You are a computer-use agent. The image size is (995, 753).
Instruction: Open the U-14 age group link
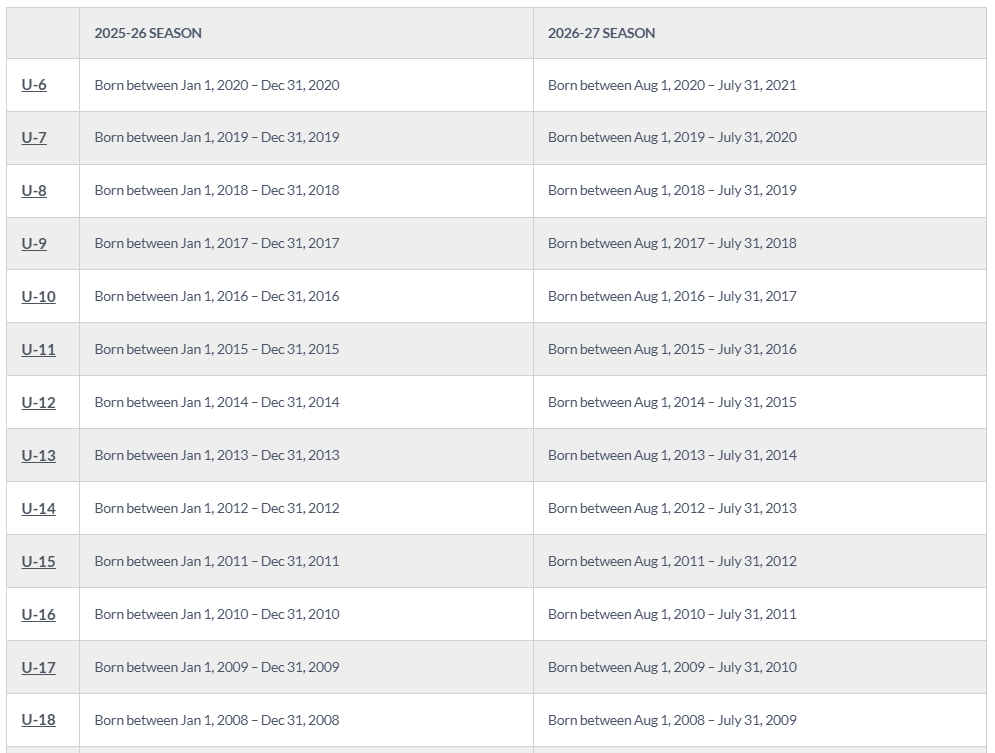coord(38,509)
